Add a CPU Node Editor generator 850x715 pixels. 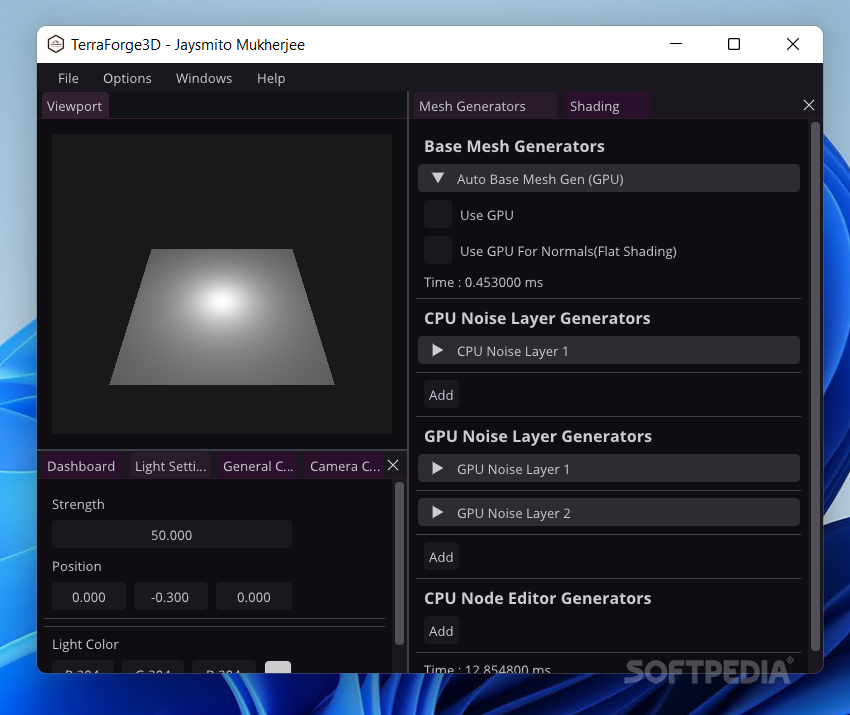[x=441, y=630]
